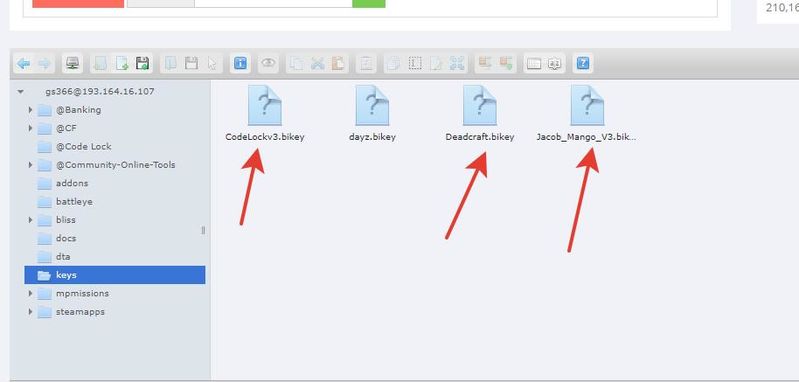Open the blue get info icon
The height and width of the screenshot is (382, 799).
[x=240, y=64]
